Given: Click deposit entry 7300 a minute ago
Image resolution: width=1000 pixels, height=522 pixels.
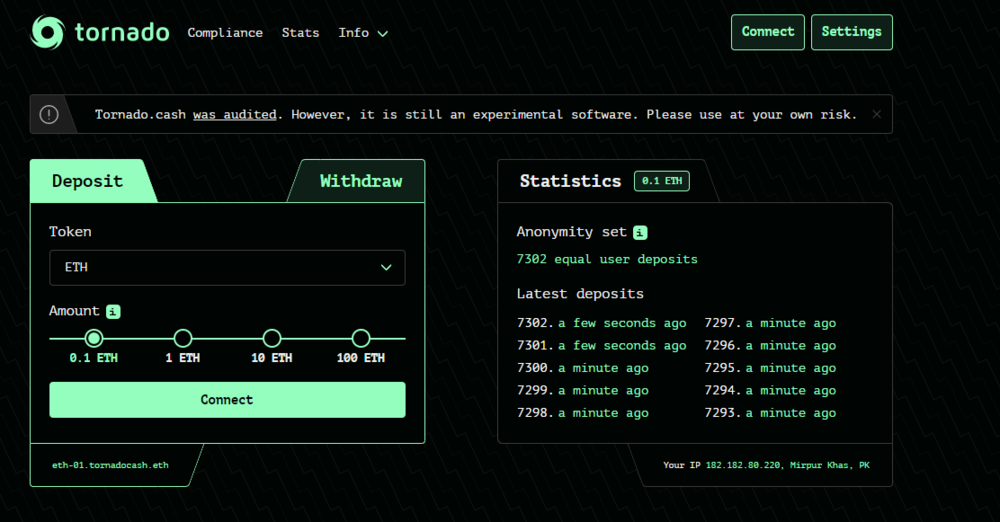Looking at the screenshot, I should point(583,368).
